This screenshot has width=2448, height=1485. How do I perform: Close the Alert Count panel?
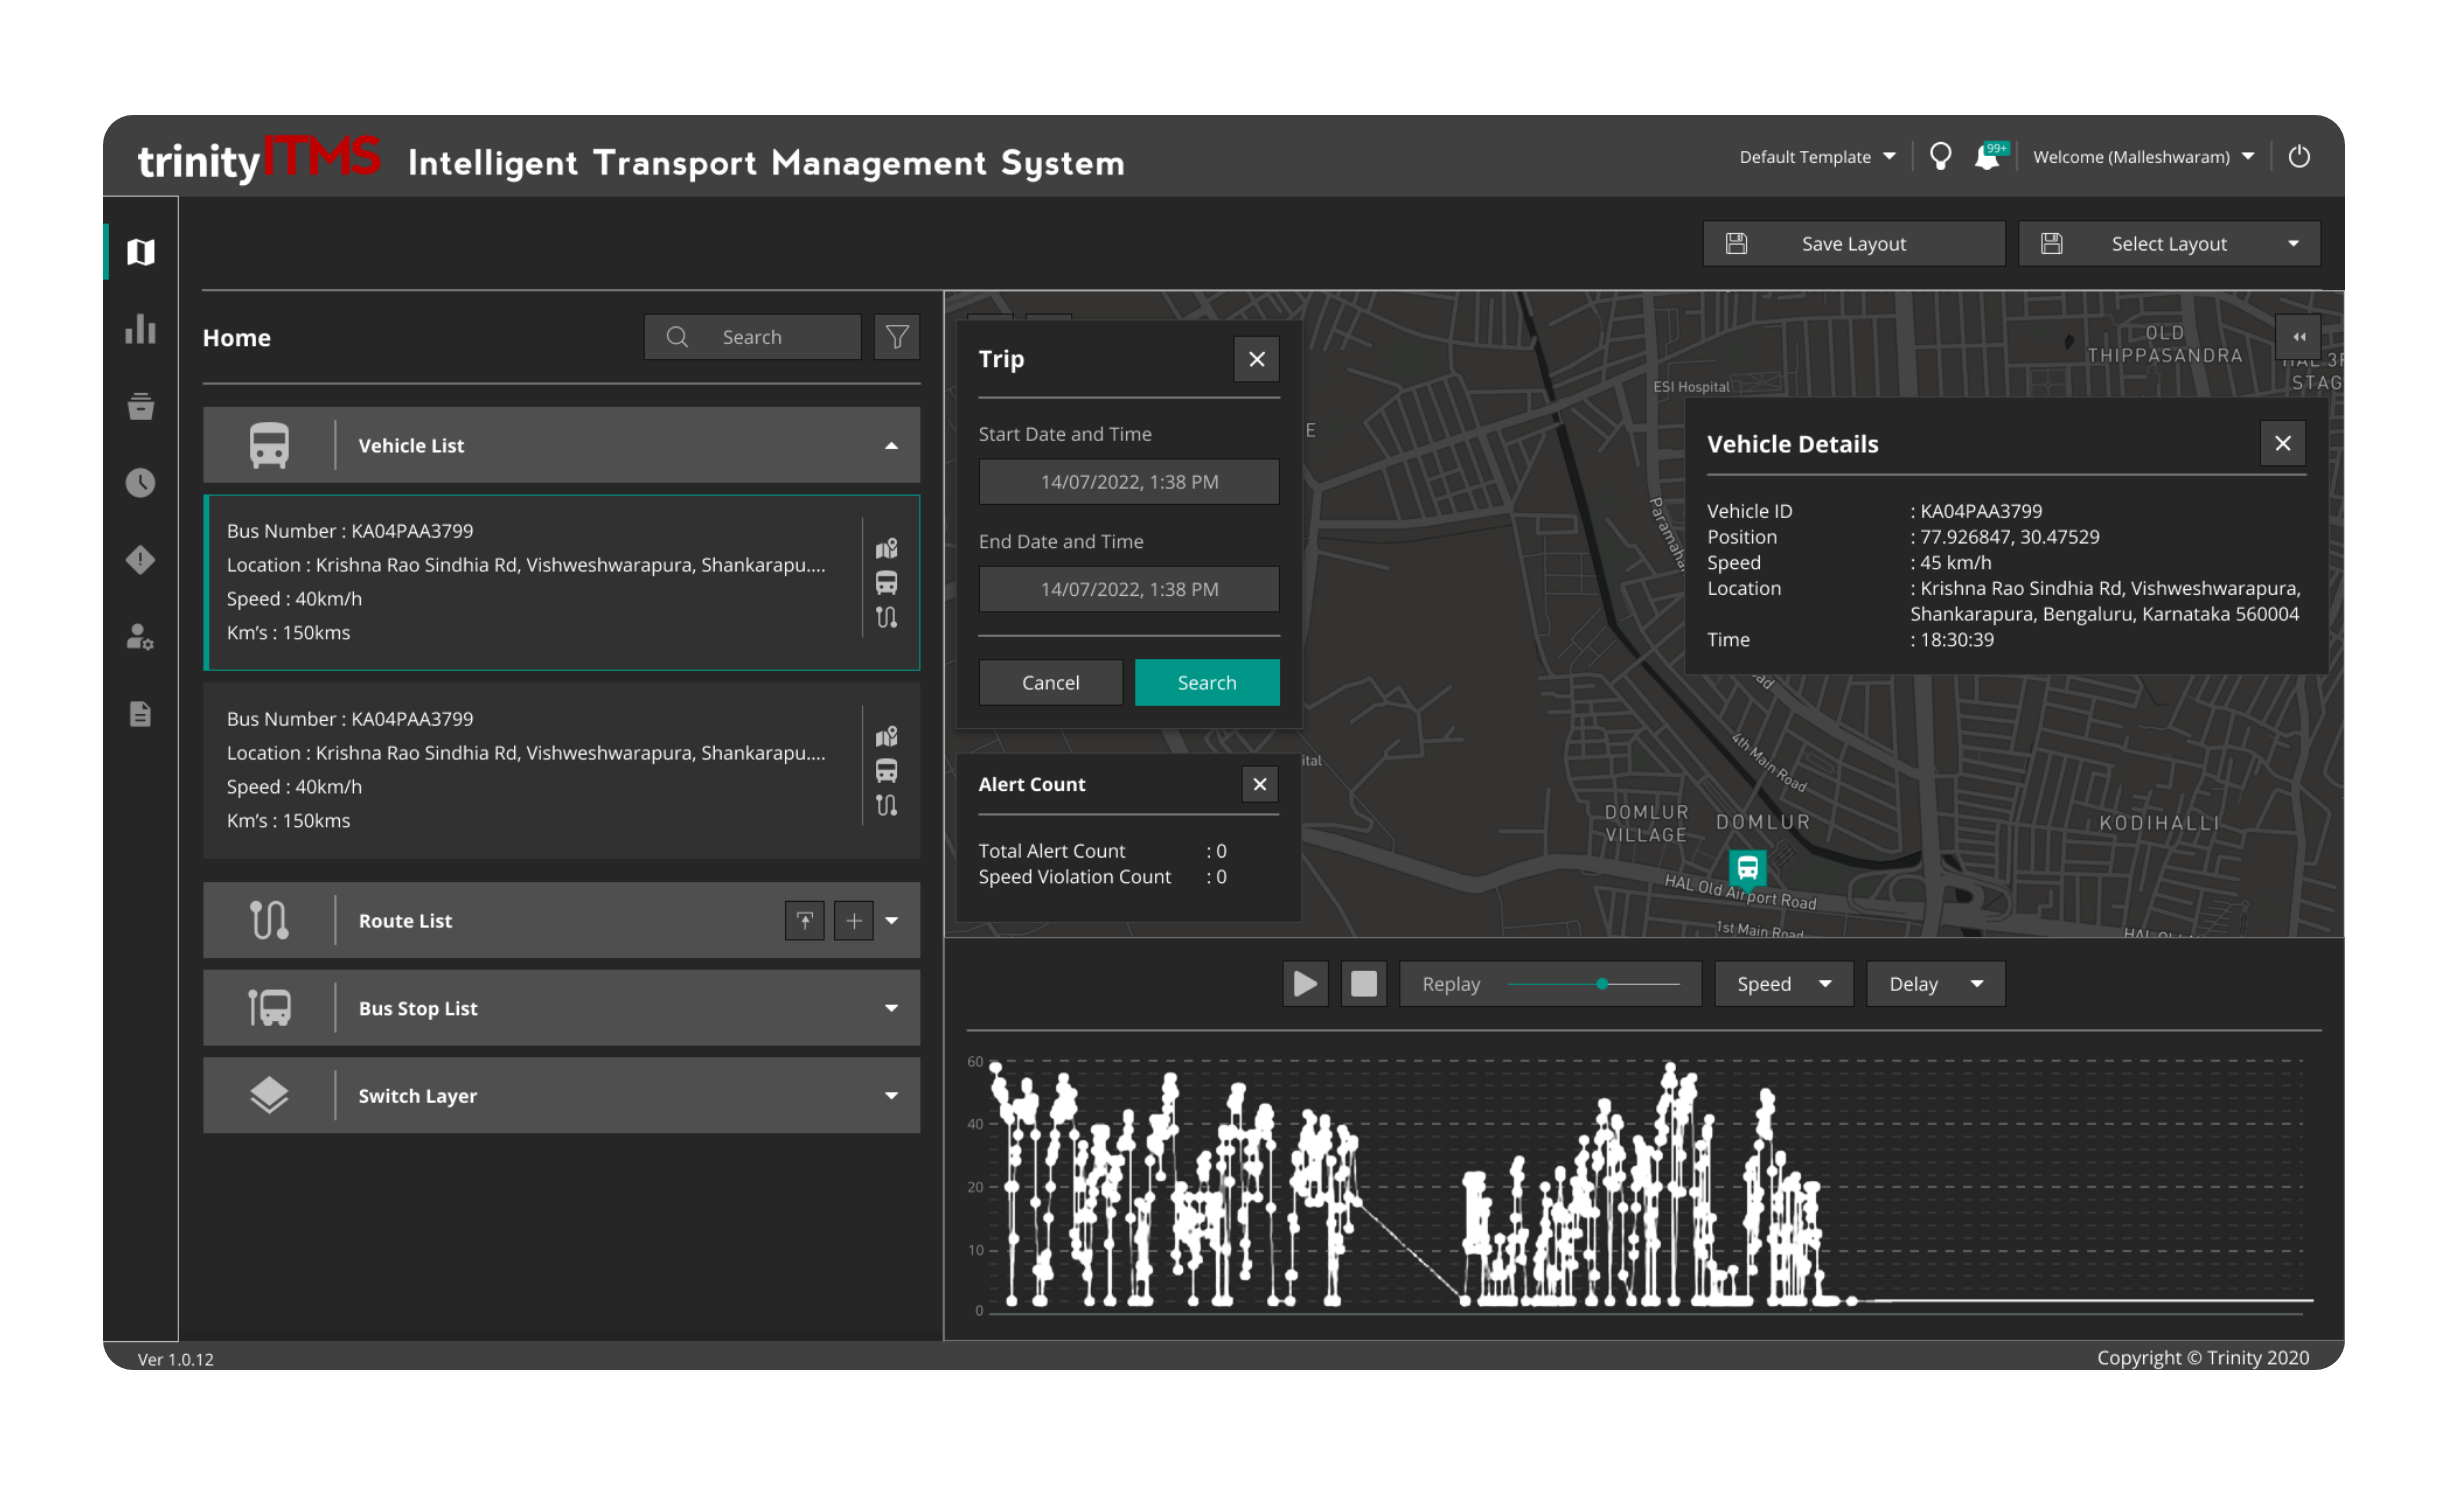pos(1260,785)
